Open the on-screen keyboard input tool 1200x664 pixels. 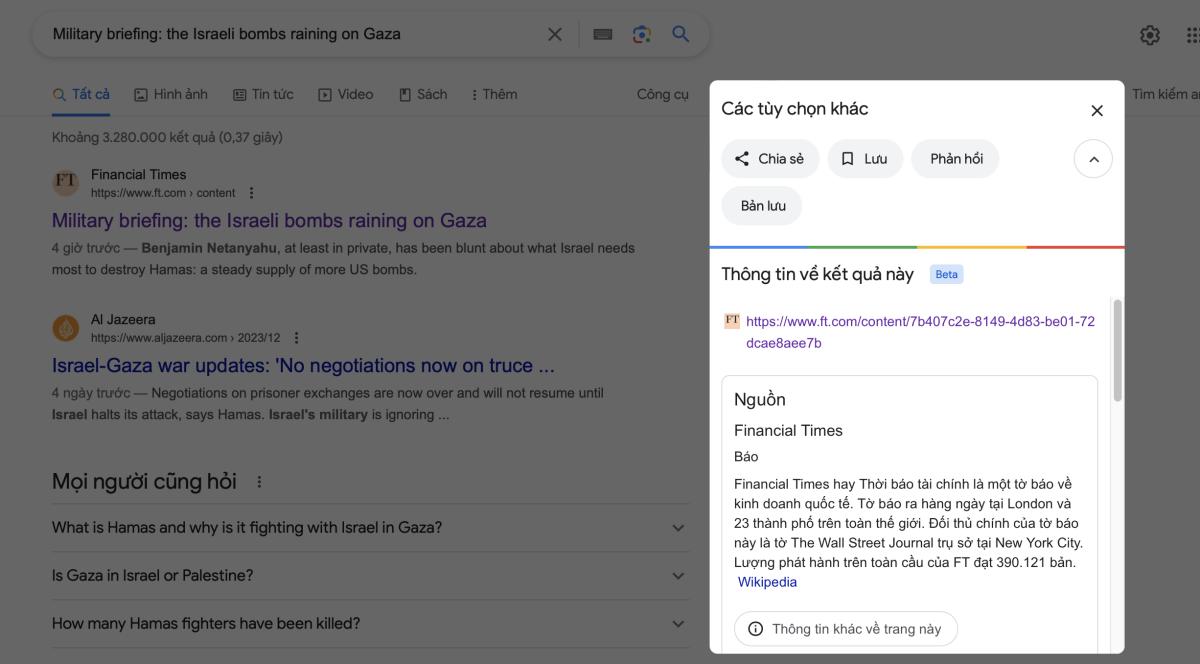click(602, 34)
